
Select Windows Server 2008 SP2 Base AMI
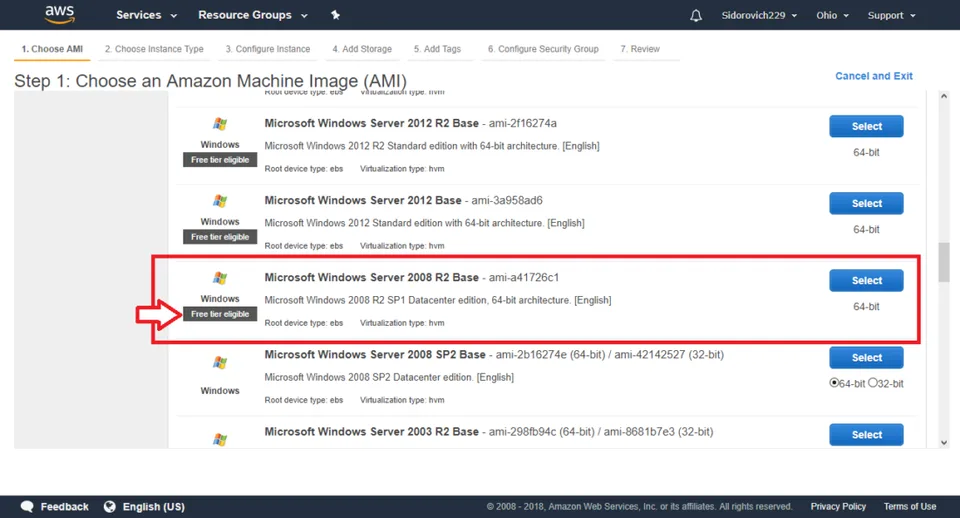click(866, 358)
